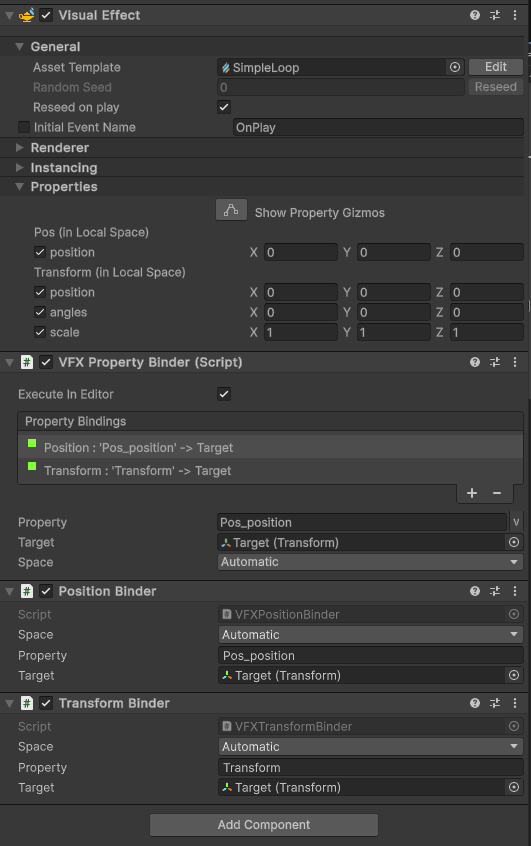The width and height of the screenshot is (531, 846).
Task: Open help for the Visual Effect component
Action: point(475,15)
